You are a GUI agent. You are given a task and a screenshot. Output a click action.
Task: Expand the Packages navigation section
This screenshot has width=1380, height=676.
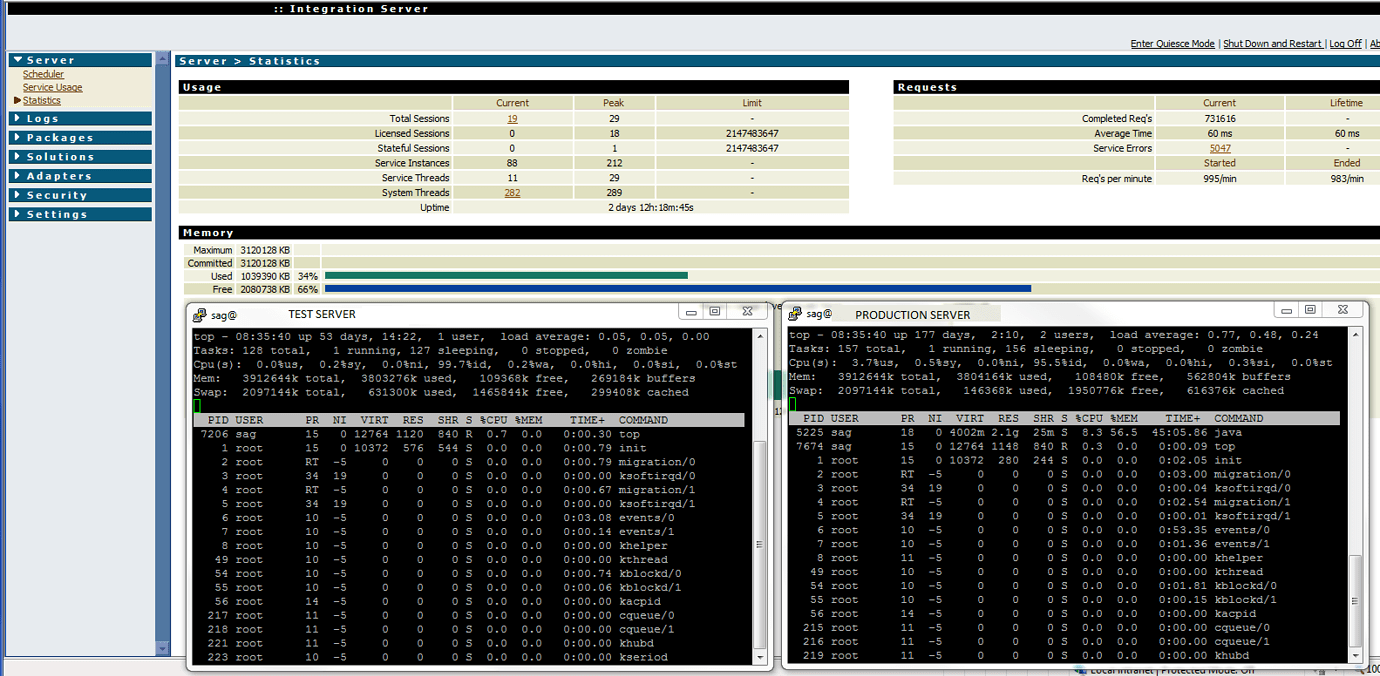(x=80, y=138)
